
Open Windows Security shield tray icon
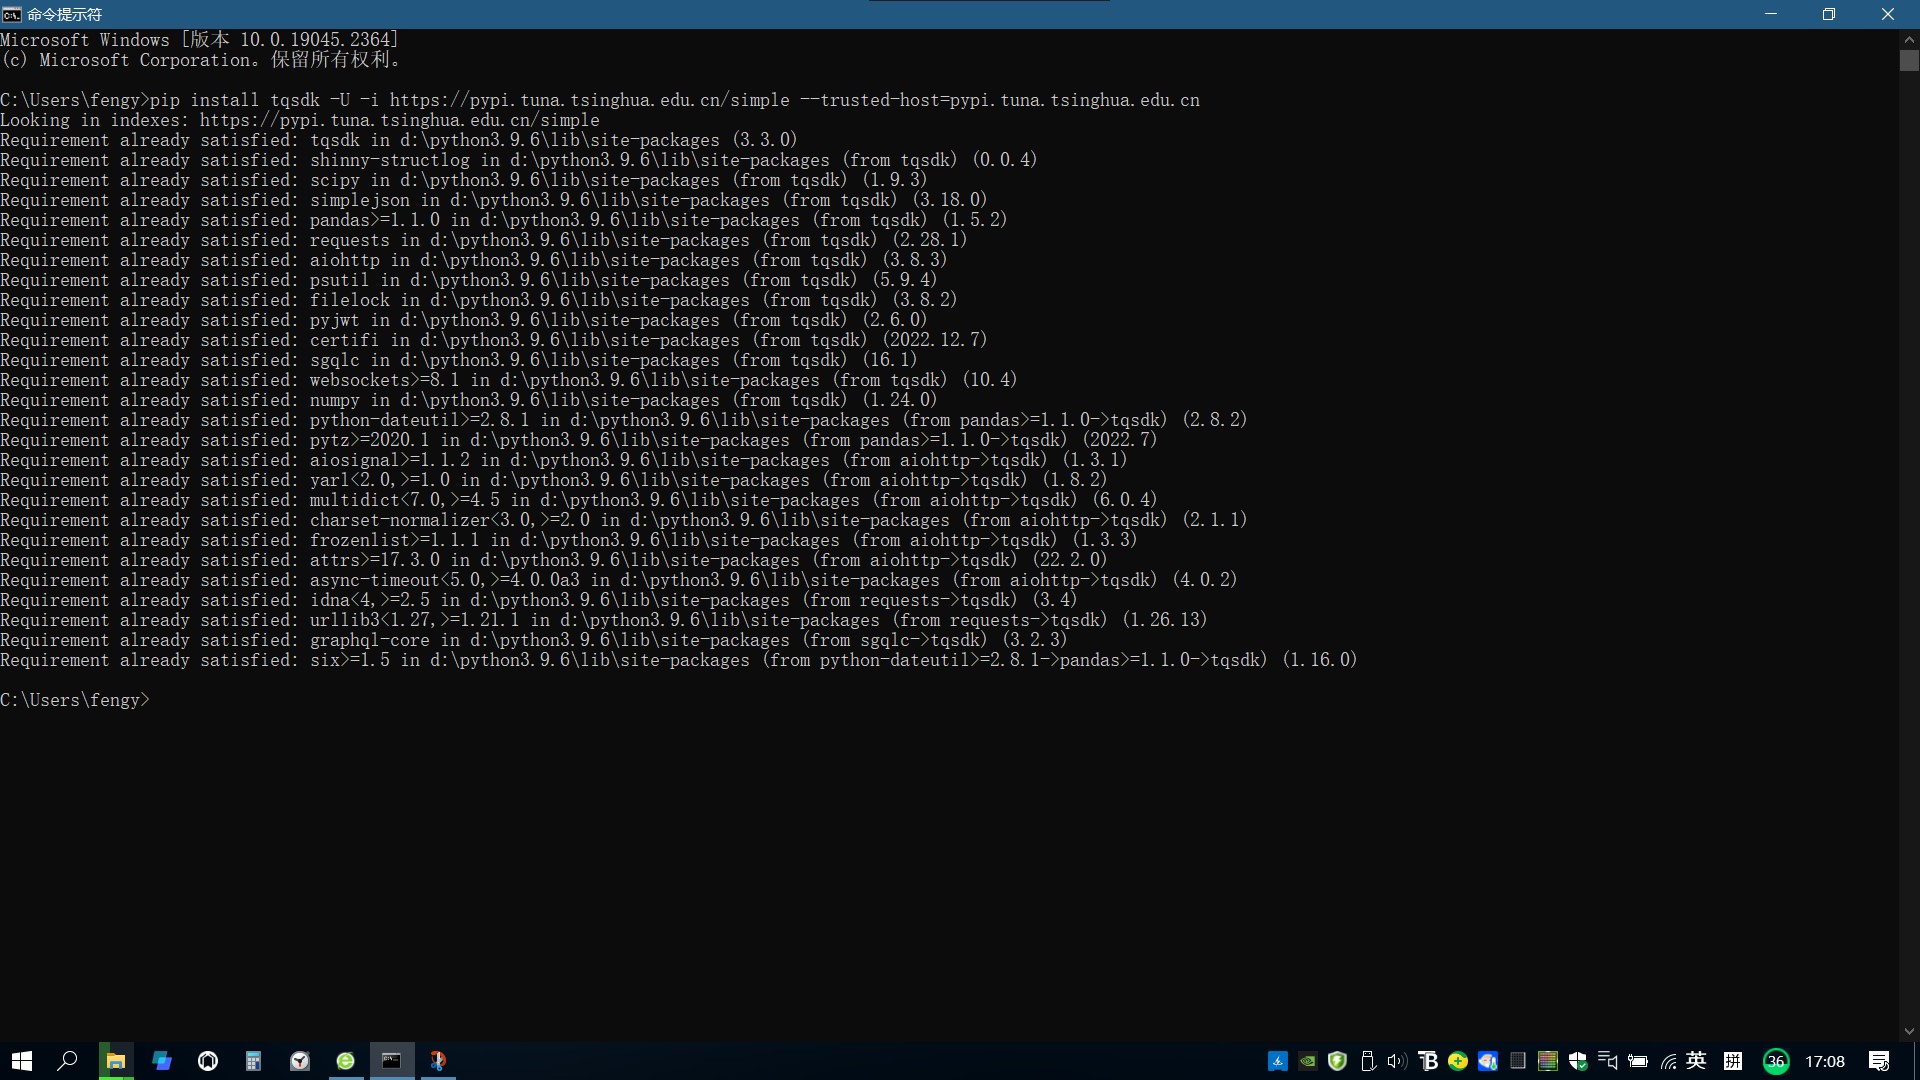pos(1578,1062)
